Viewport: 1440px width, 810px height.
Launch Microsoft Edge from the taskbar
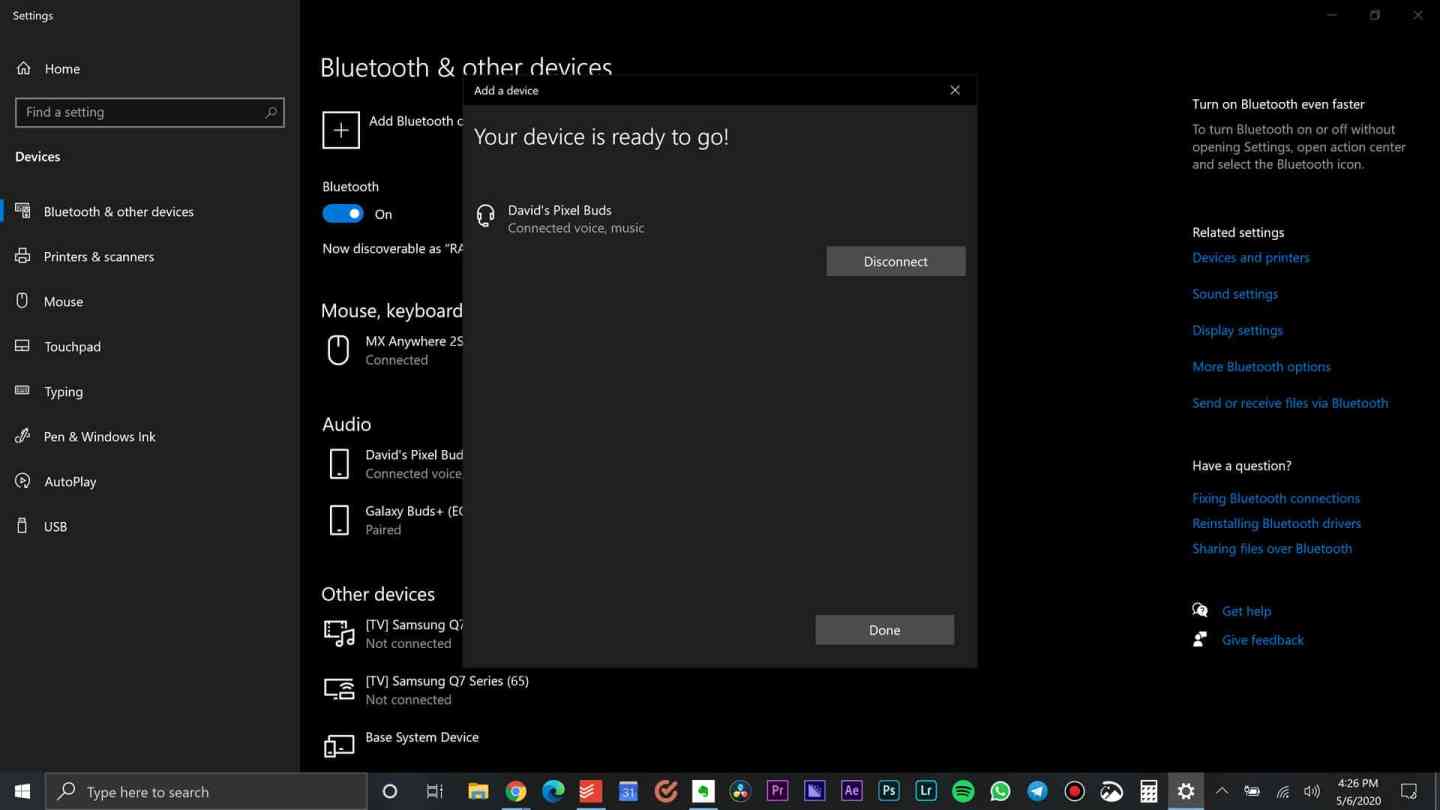tap(553, 791)
